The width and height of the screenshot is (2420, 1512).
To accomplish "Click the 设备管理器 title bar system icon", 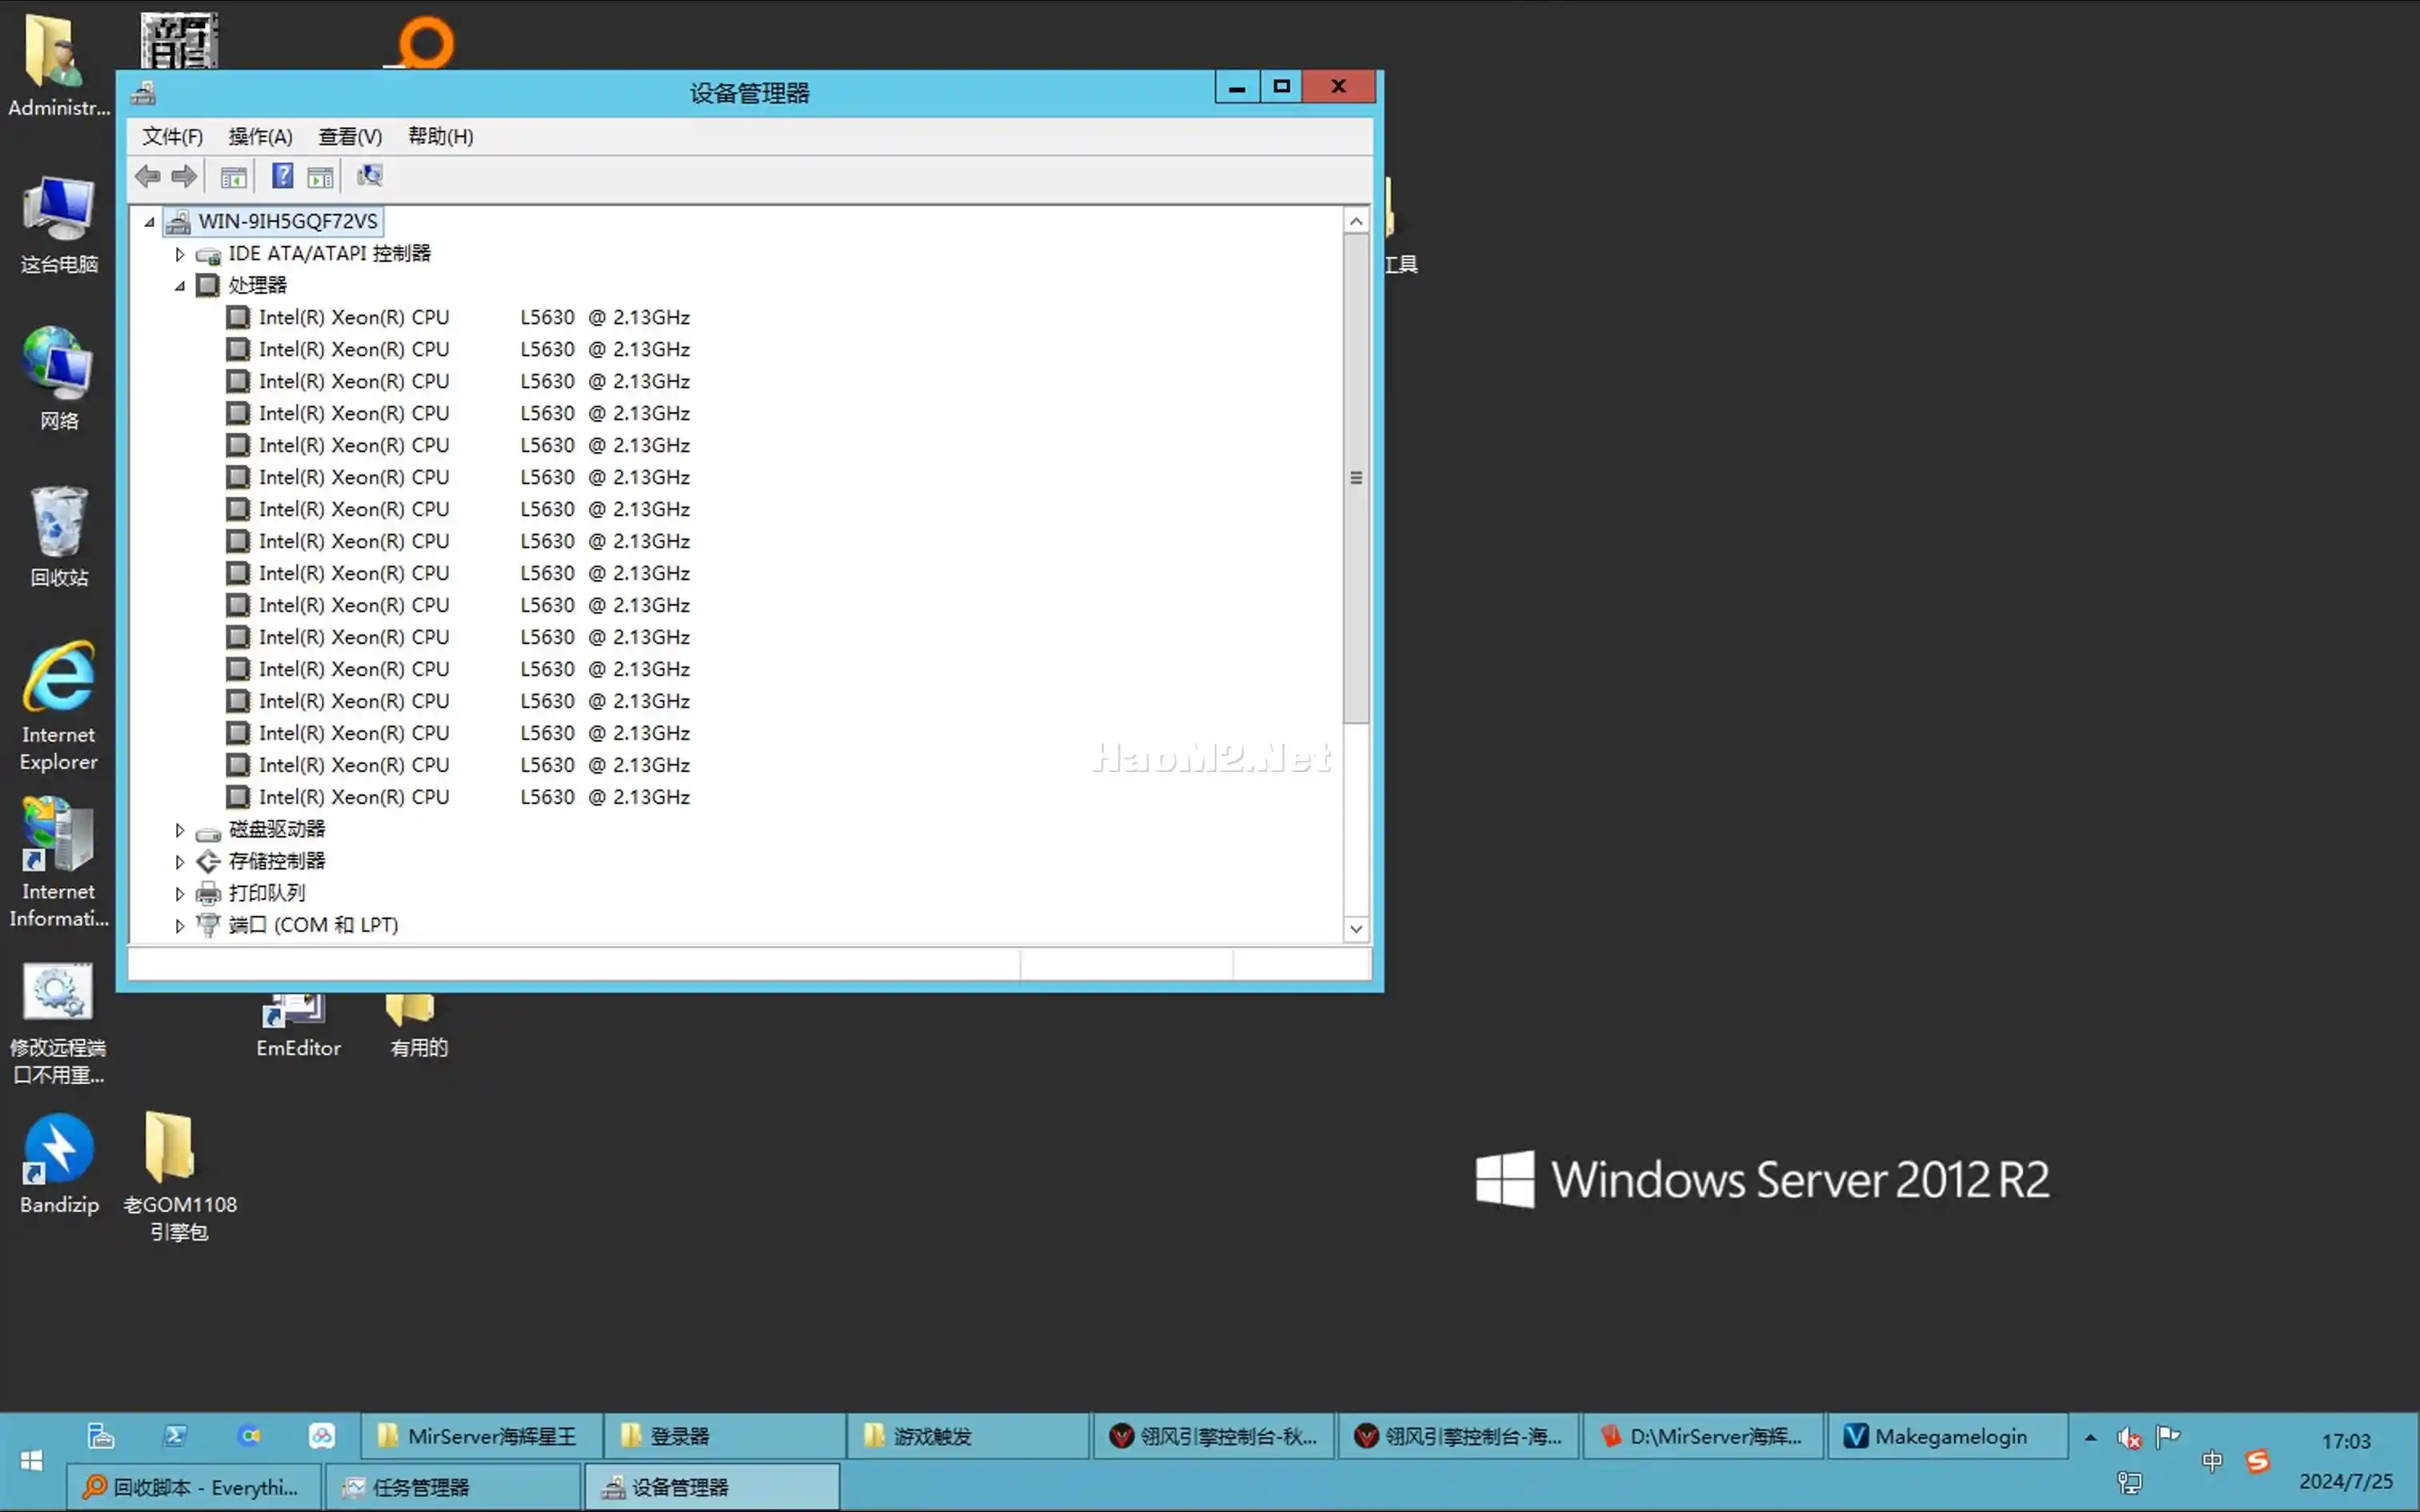I will click(x=143, y=93).
